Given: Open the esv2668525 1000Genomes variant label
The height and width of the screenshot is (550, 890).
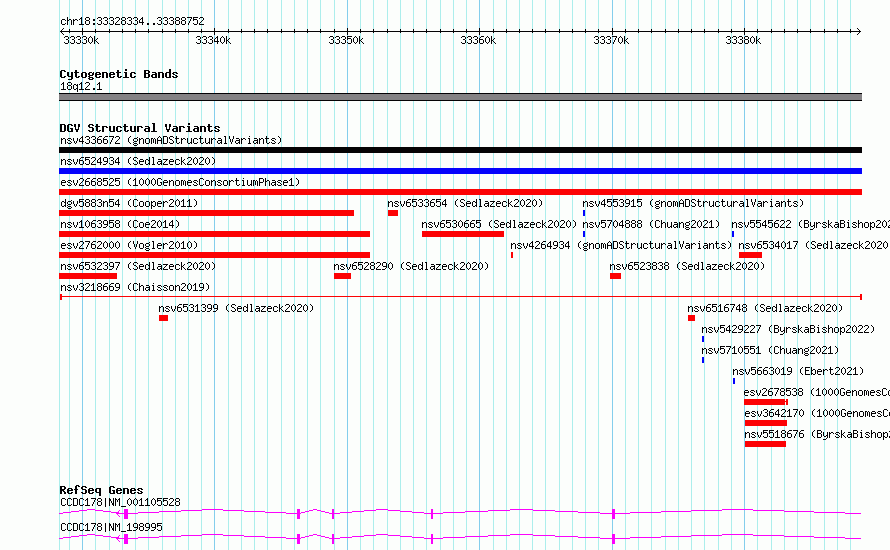Looking at the screenshot, I should 180,182.
